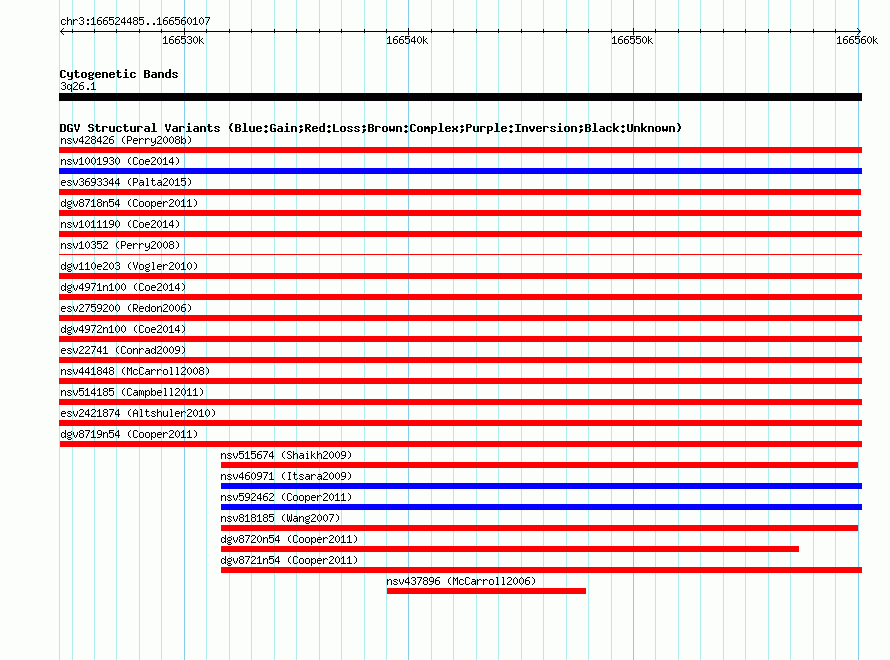This screenshot has width=890, height=660.
Task: Click the nsv818185 (Wang2007) label
Action: (280, 518)
